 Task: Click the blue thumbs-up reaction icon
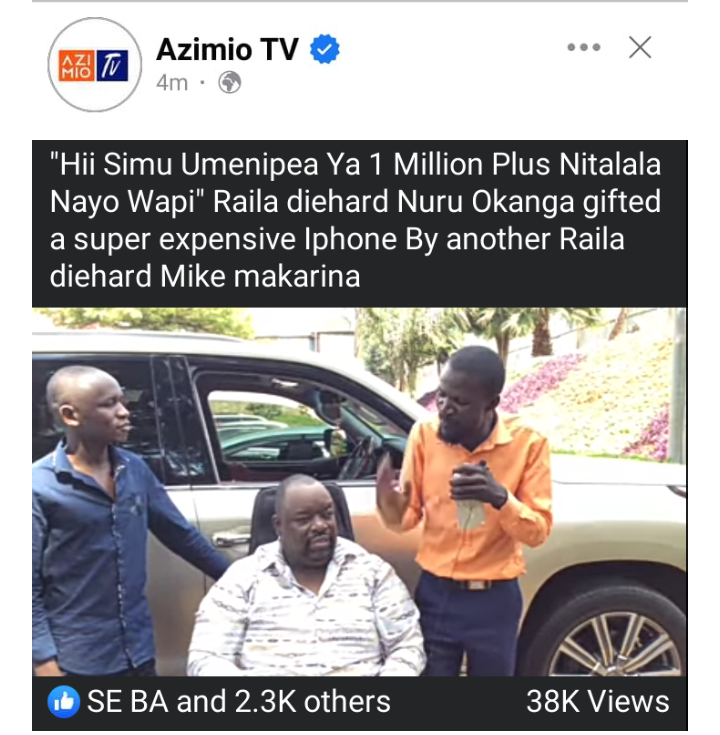64,702
